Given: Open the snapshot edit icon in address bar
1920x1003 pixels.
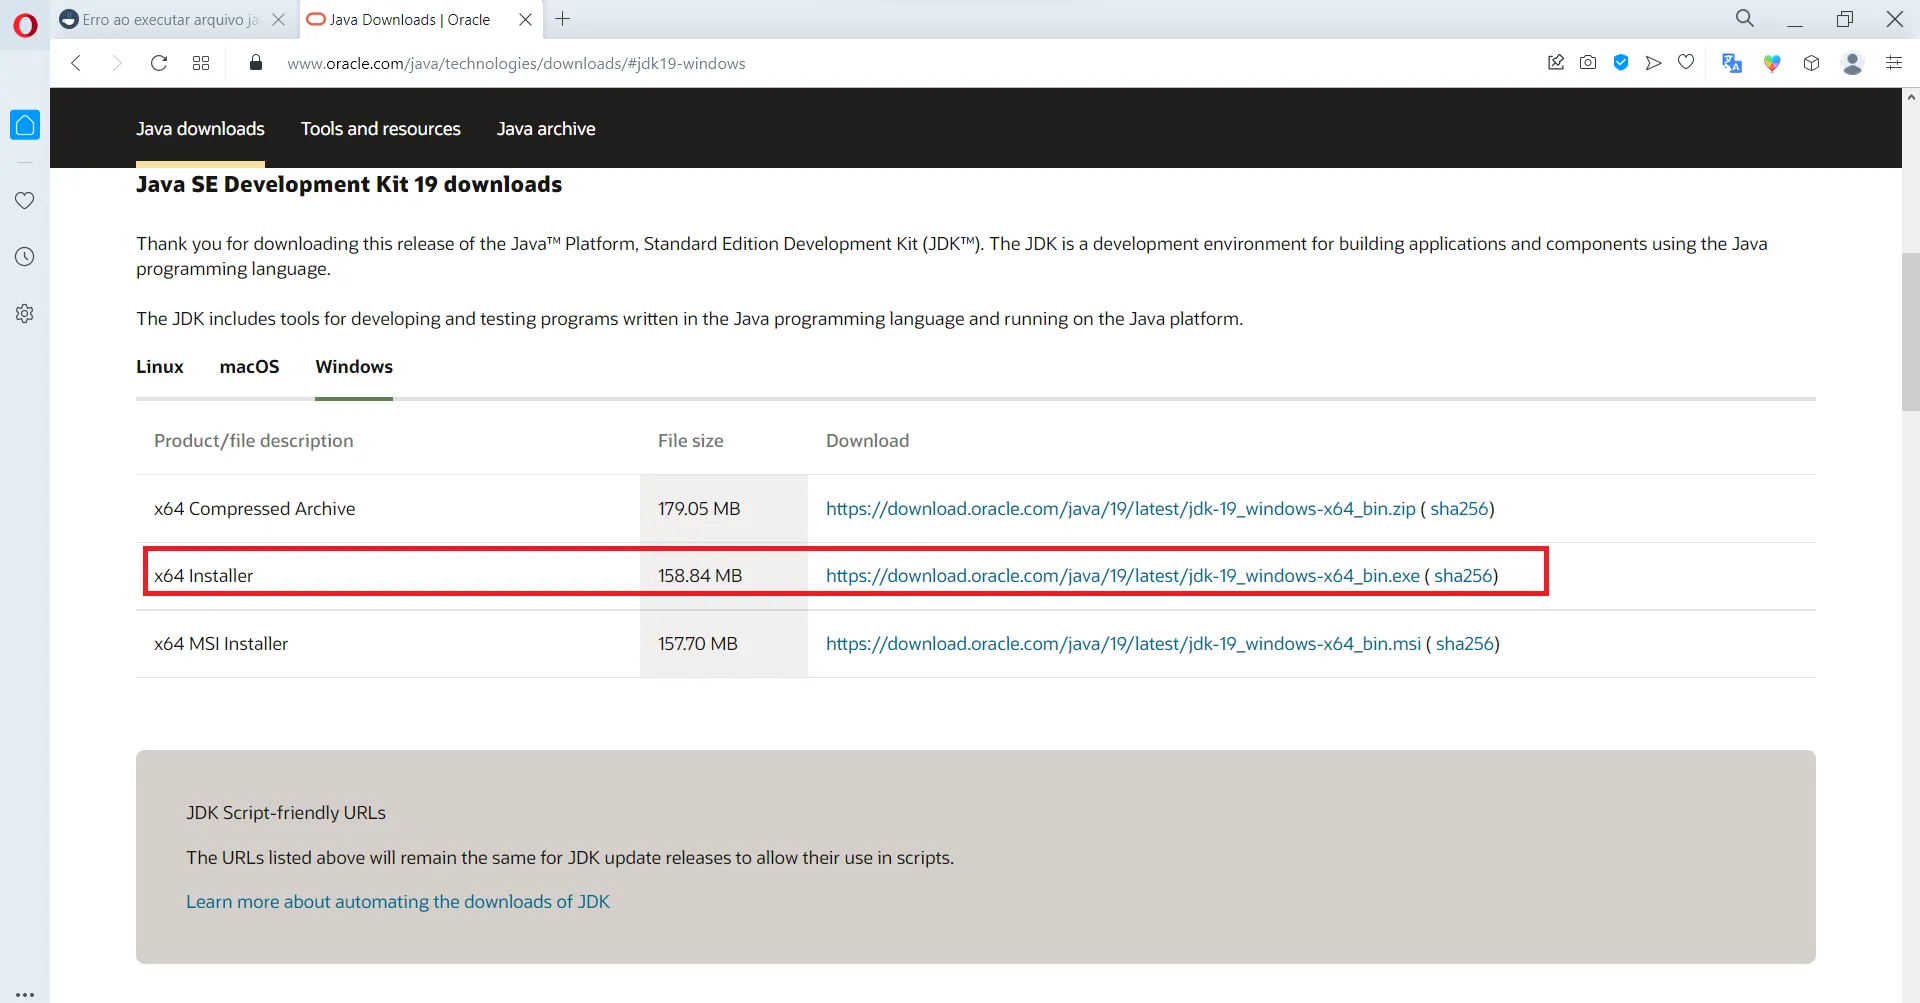Looking at the screenshot, I should coord(1556,63).
